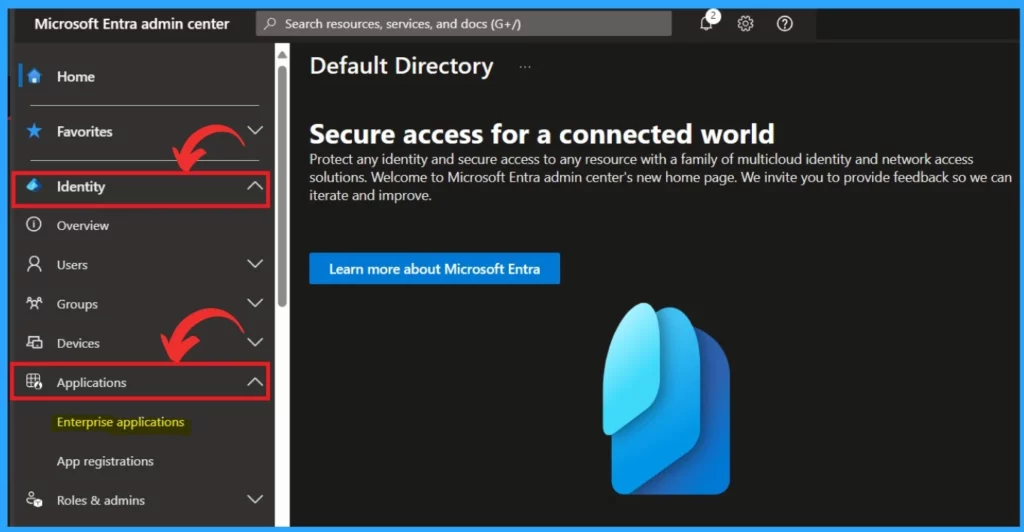The width and height of the screenshot is (1024, 532).
Task: Select the Users menu label
Action: (x=72, y=264)
